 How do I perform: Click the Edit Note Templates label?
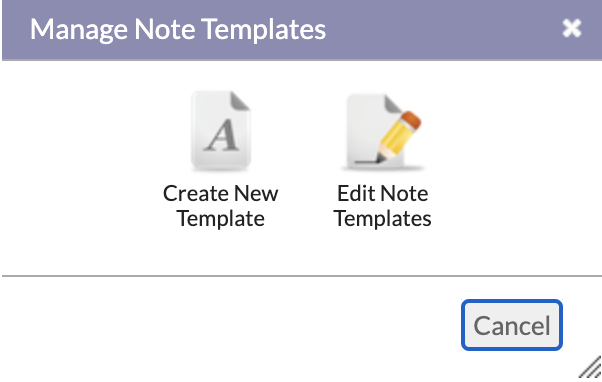pyautogui.click(x=382, y=206)
